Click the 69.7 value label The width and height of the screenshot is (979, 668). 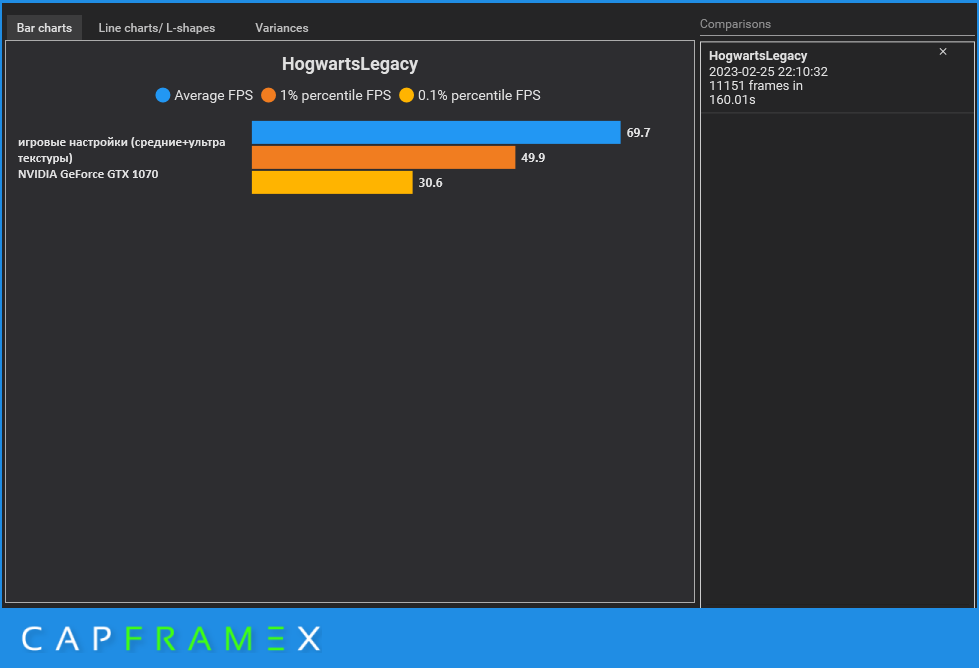[x=638, y=132]
